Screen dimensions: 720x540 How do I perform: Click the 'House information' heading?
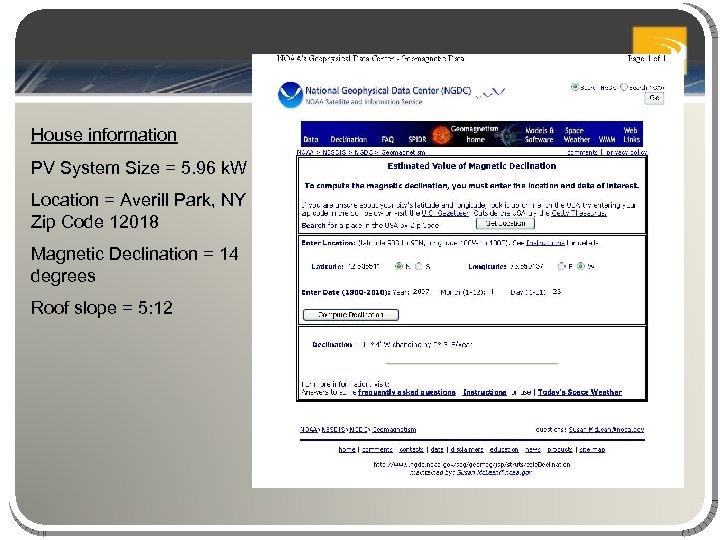coord(104,135)
